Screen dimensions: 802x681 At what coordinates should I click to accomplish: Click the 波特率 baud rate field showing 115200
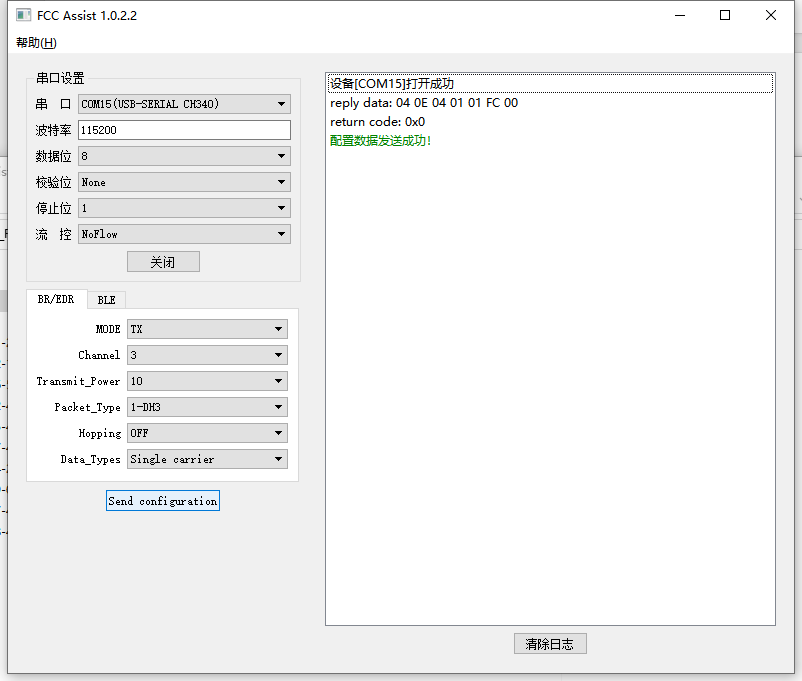(x=184, y=130)
